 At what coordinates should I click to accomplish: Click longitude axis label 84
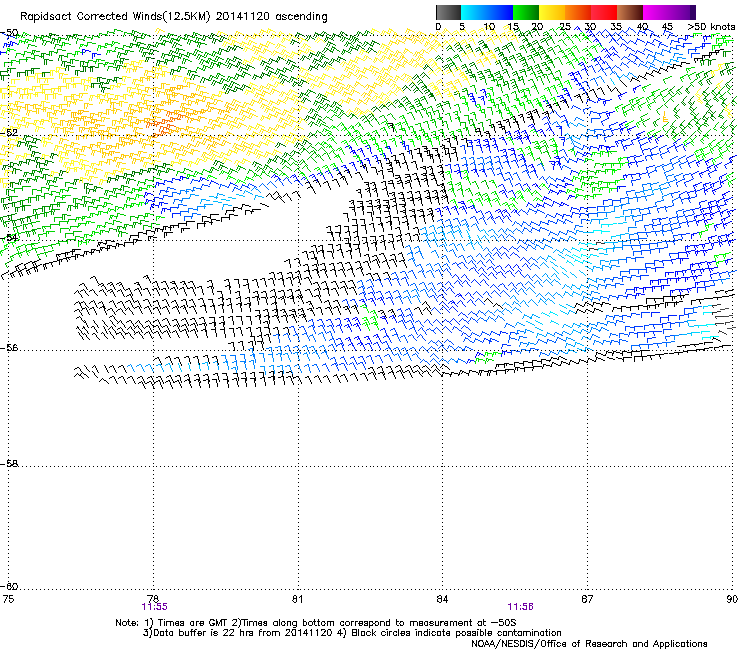click(442, 599)
